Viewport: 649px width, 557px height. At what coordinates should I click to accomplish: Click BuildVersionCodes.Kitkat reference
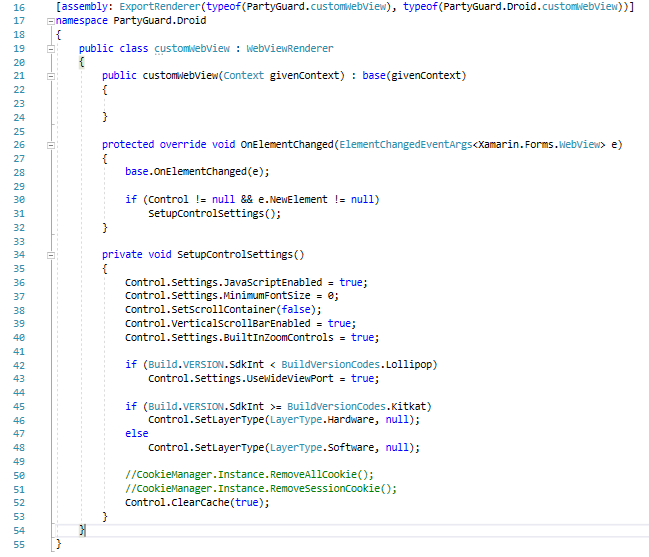[356, 406]
